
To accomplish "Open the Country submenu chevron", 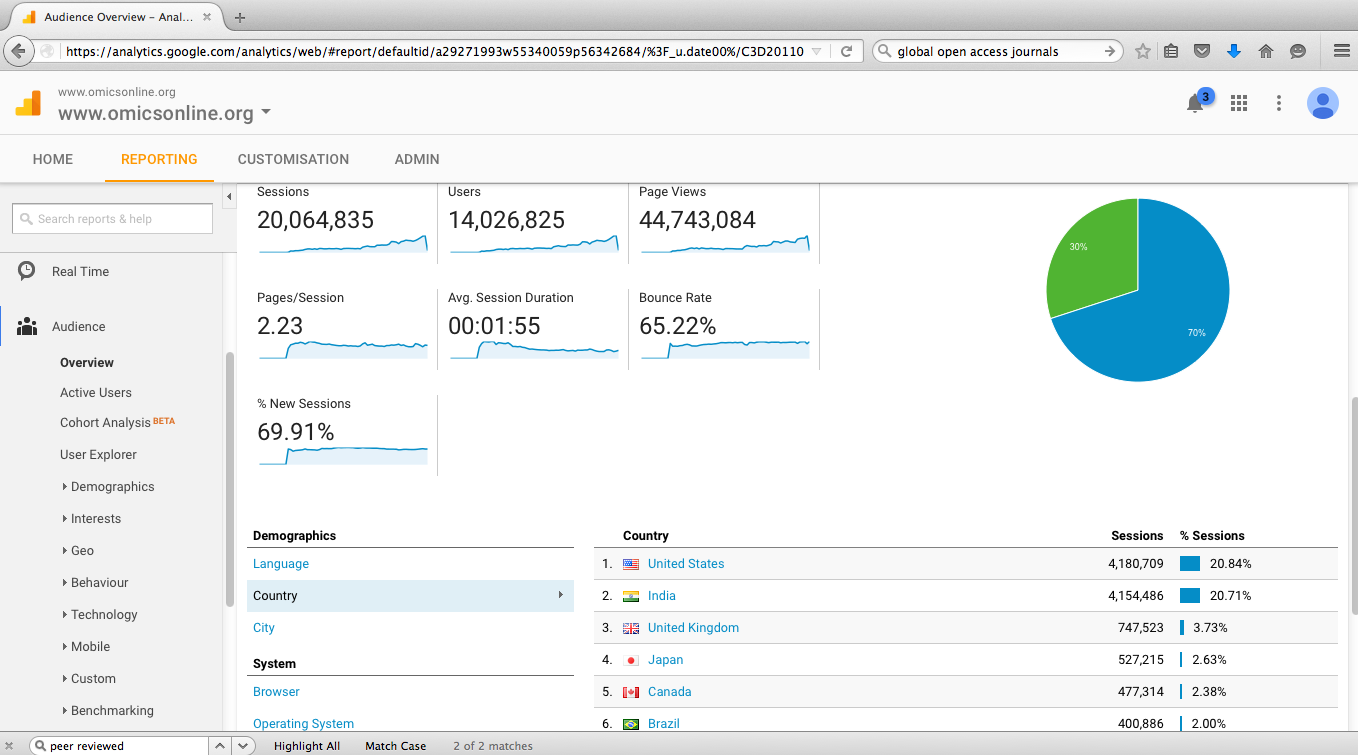I will 562,595.
